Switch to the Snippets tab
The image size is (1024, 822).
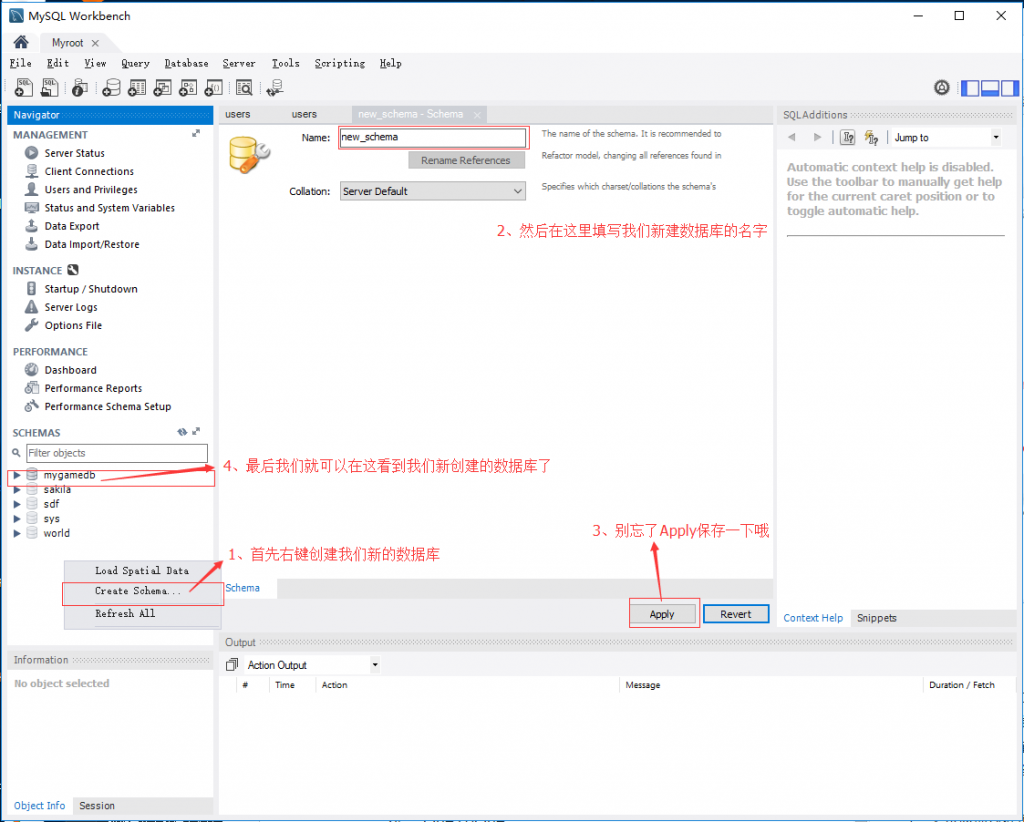tap(877, 618)
